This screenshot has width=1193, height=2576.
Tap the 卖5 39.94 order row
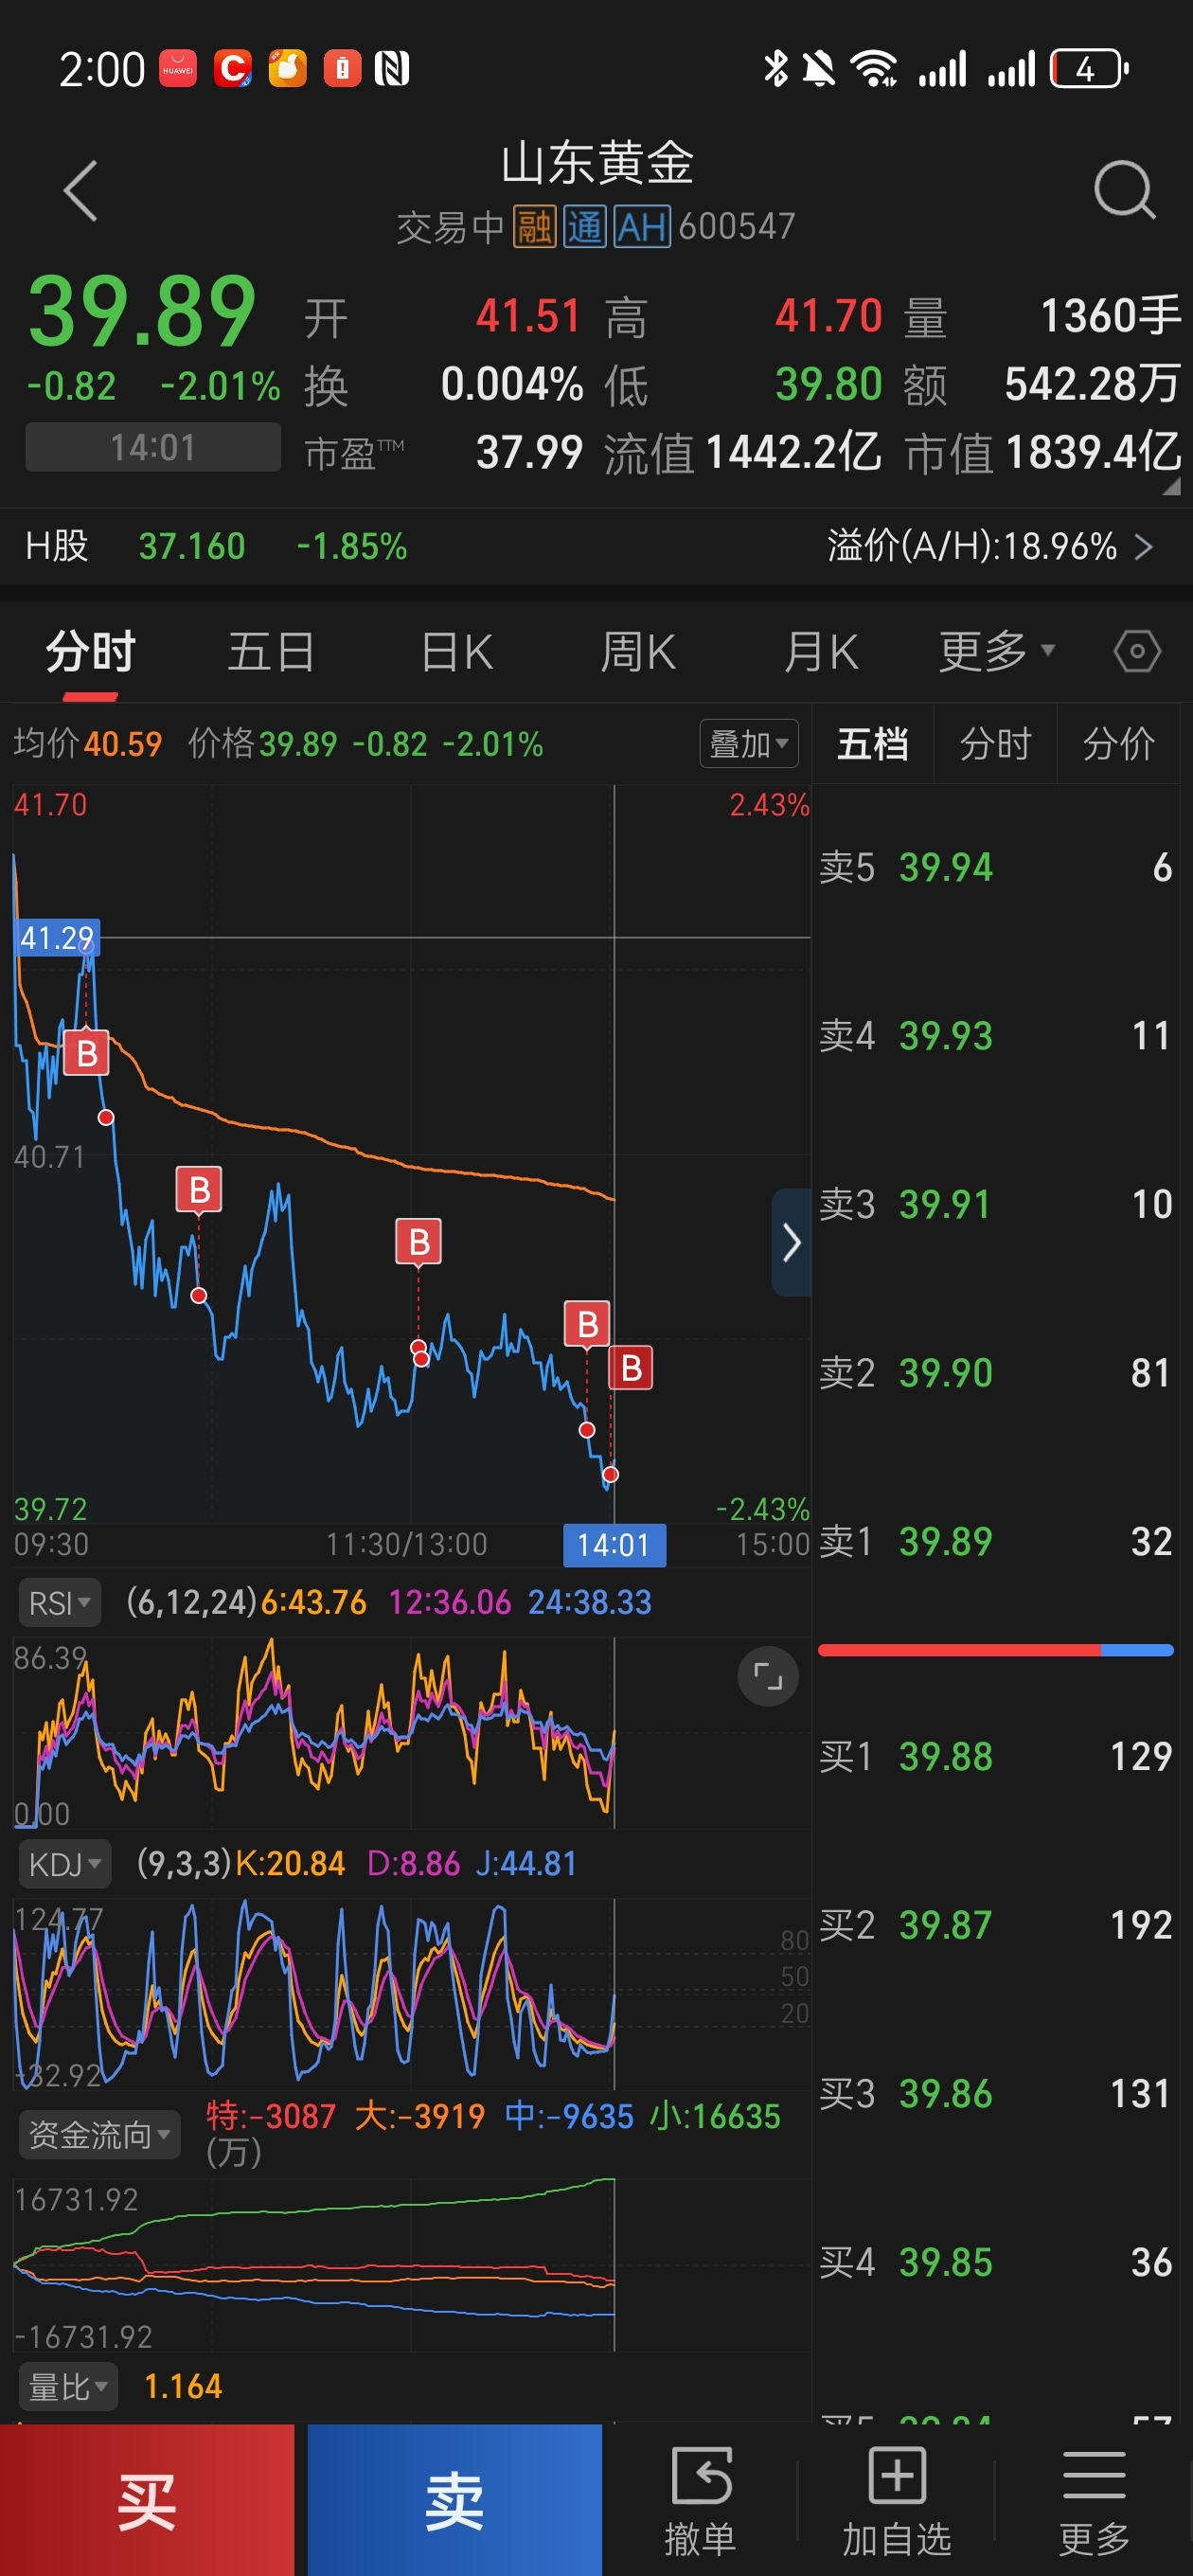[x=995, y=867]
